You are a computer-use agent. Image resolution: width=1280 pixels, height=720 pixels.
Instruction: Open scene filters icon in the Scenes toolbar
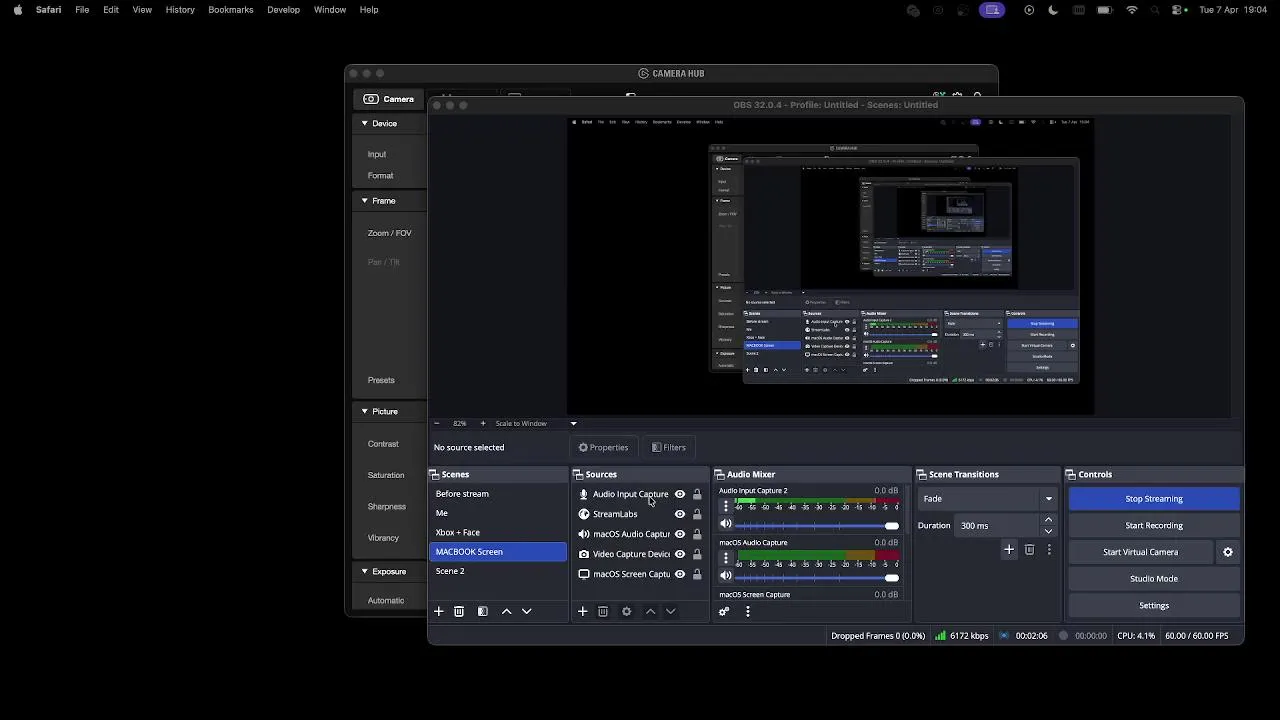pyautogui.click(x=483, y=611)
